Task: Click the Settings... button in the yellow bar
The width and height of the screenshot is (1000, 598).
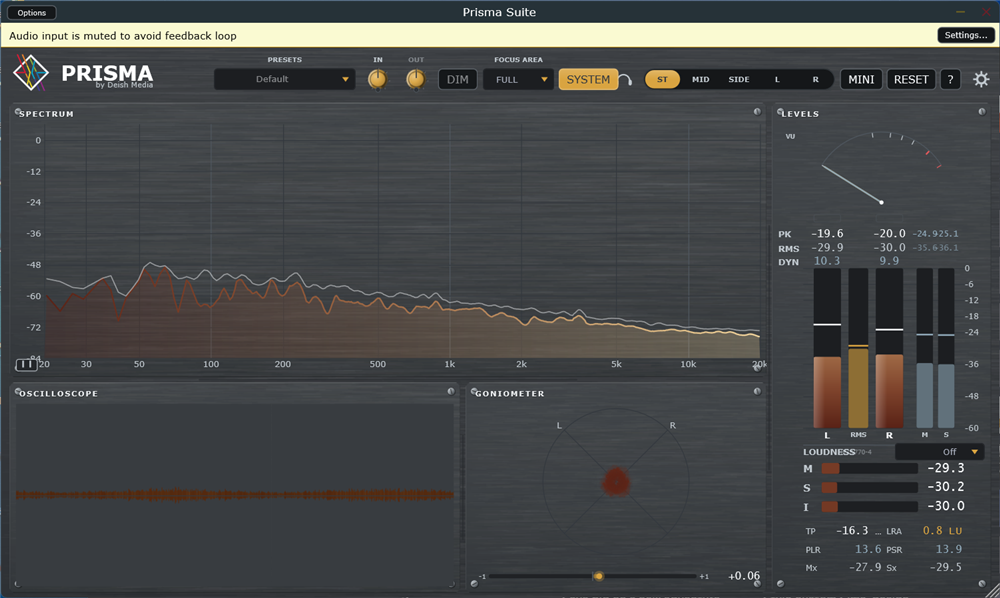Action: click(966, 35)
